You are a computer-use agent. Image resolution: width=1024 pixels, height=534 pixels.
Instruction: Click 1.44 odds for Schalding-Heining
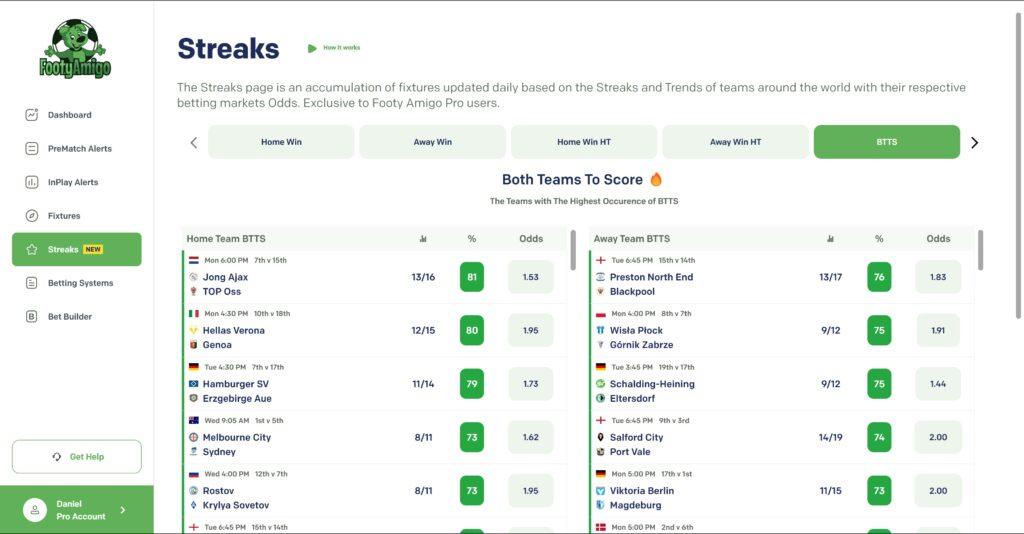tap(938, 384)
